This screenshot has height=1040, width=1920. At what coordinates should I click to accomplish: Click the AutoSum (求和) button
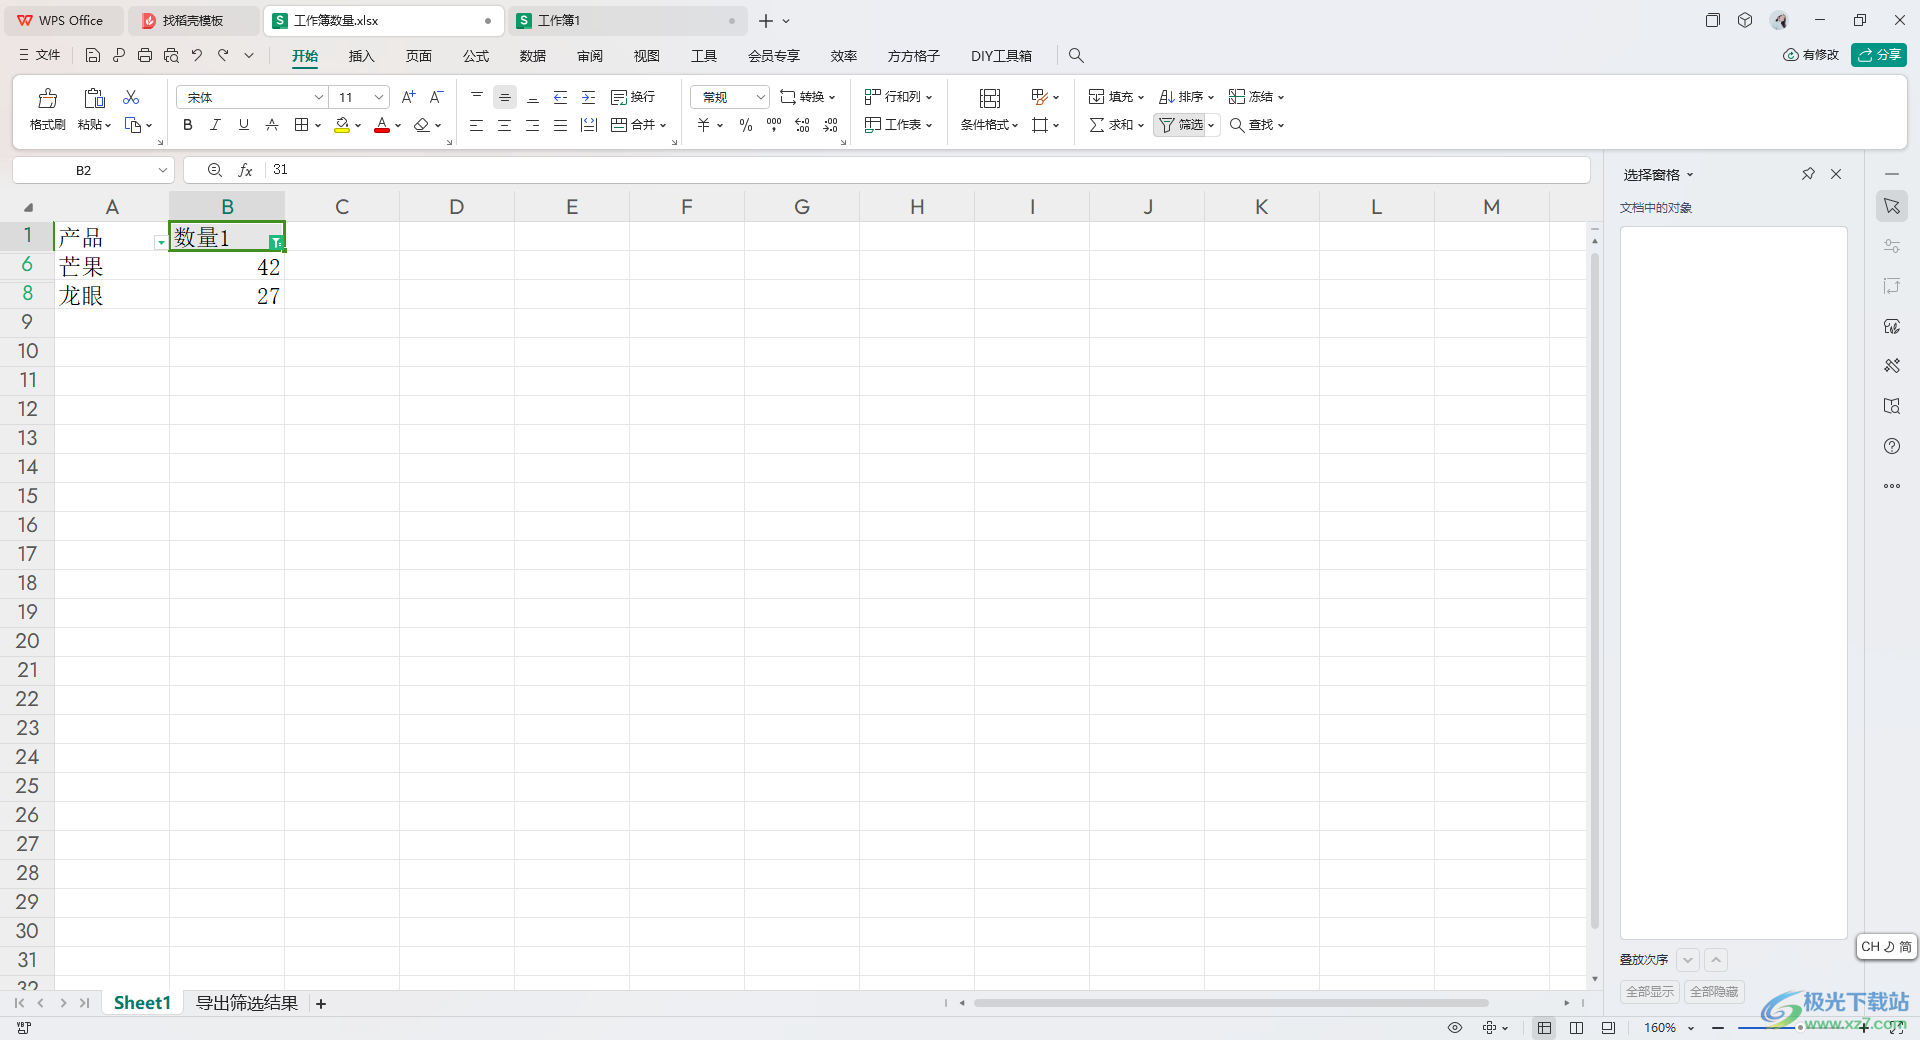(1116, 125)
